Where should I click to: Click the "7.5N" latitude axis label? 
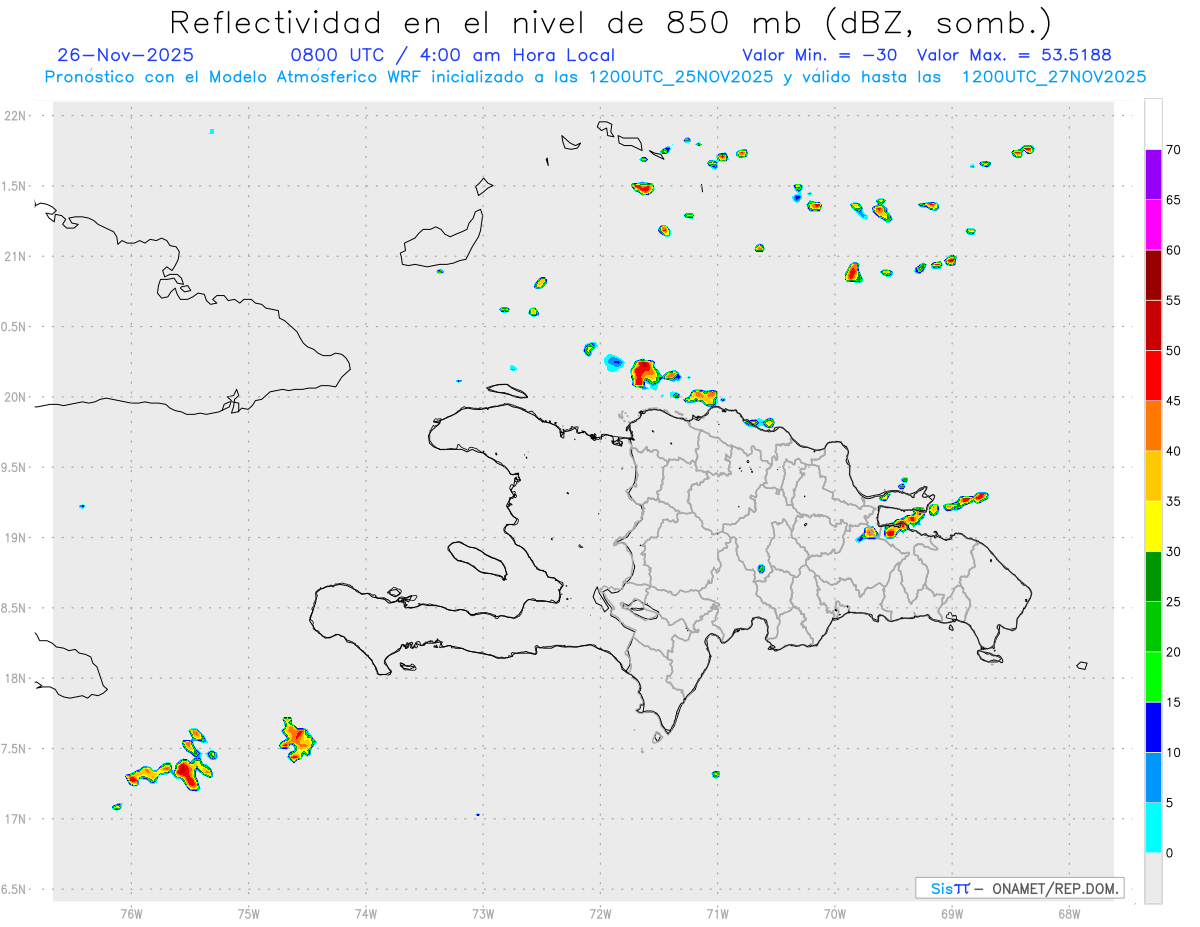tap(14, 749)
